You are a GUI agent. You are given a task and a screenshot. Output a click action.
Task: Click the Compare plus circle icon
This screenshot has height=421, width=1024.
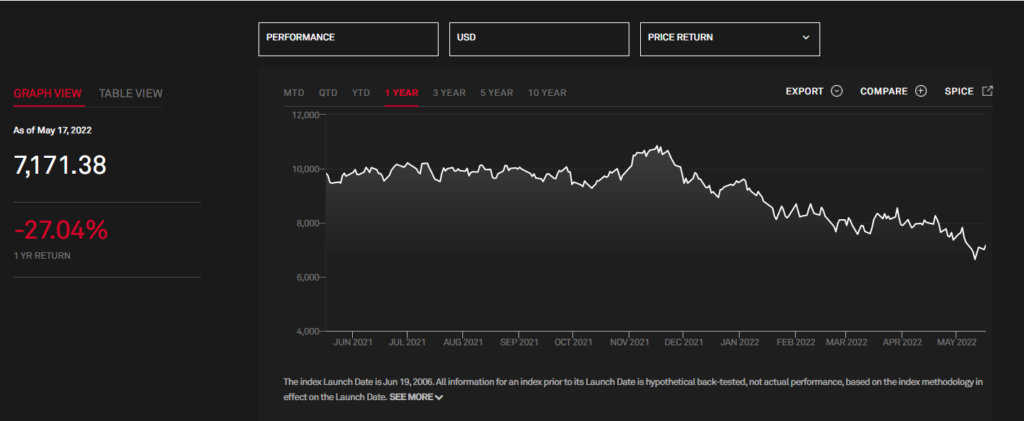pos(921,91)
